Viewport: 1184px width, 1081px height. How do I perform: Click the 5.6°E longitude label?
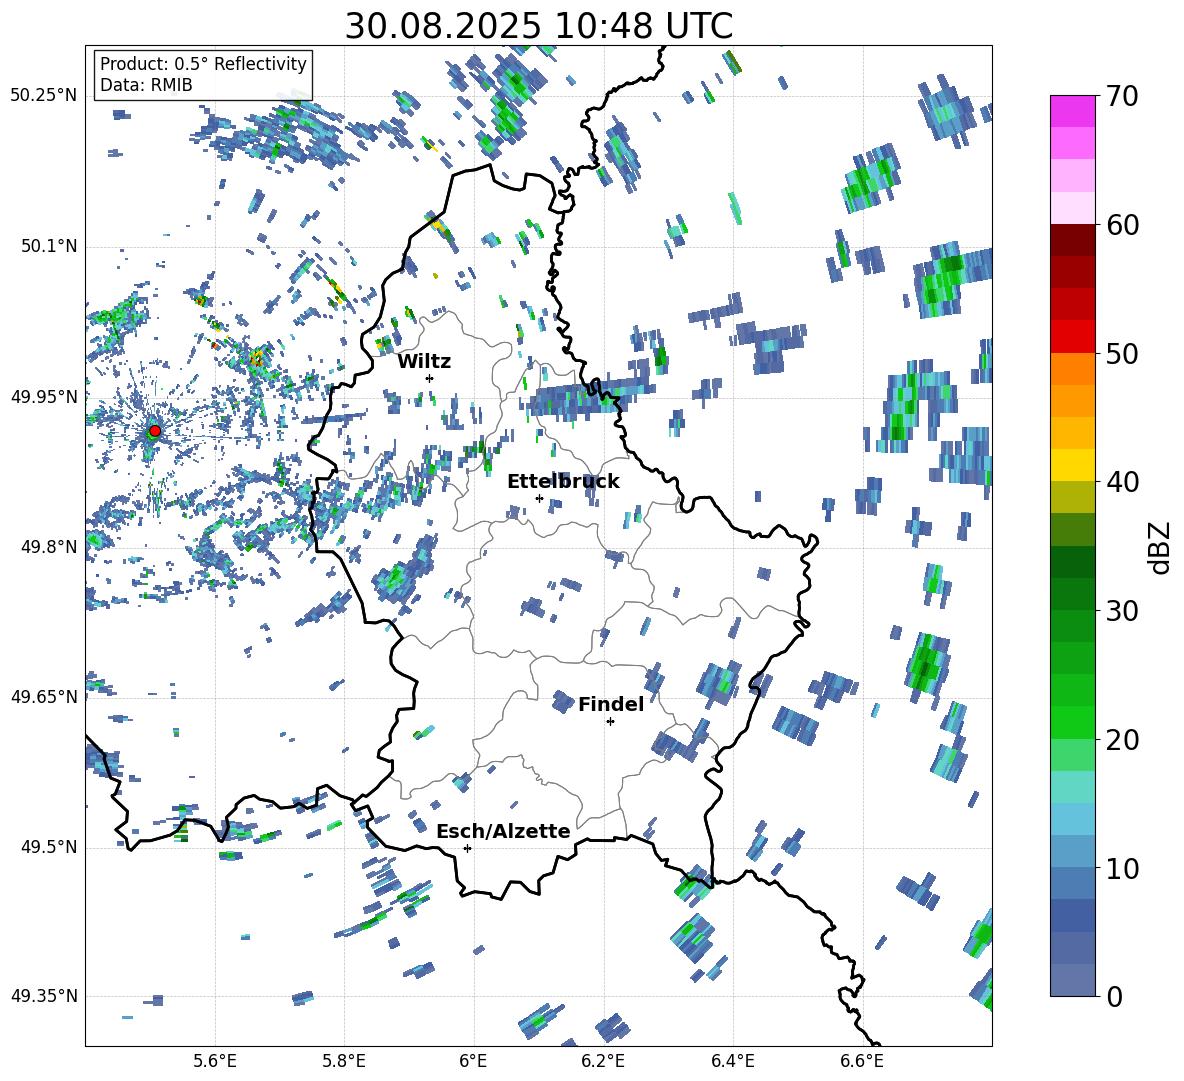pos(215,1061)
